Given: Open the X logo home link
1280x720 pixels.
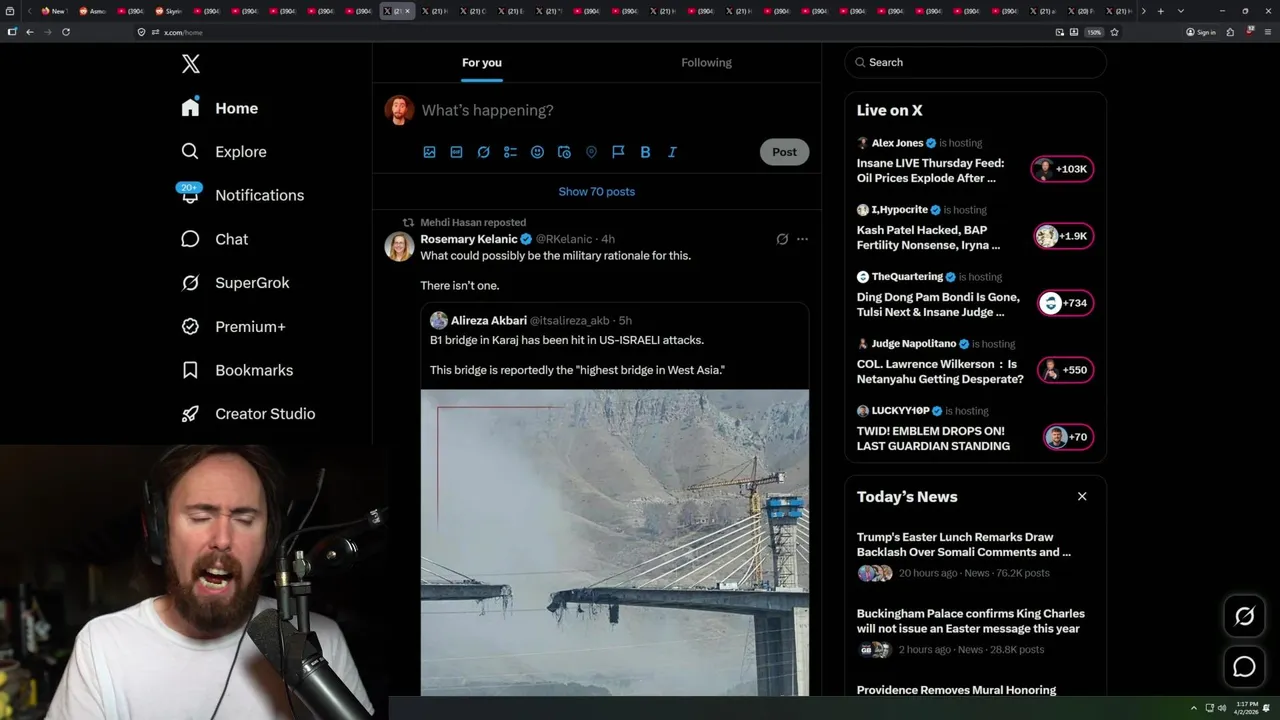Looking at the screenshot, I should pyautogui.click(x=191, y=64).
